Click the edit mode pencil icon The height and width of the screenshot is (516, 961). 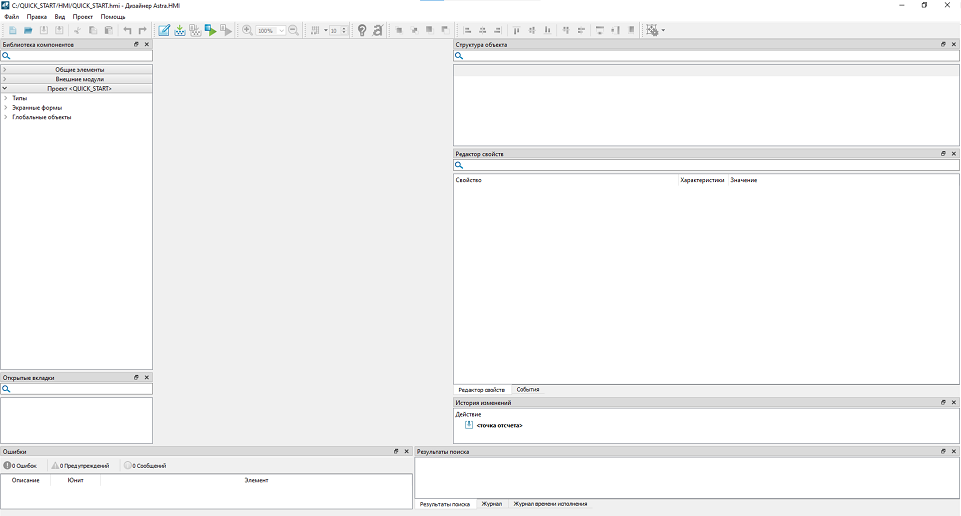(164, 31)
